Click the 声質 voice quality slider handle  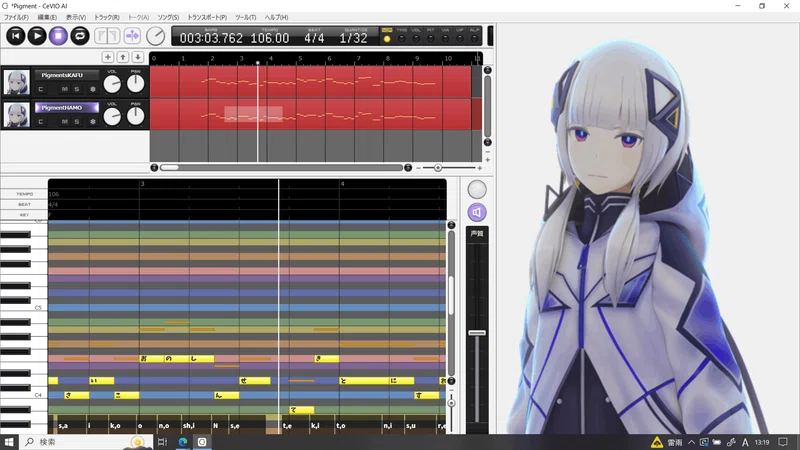tap(477, 333)
